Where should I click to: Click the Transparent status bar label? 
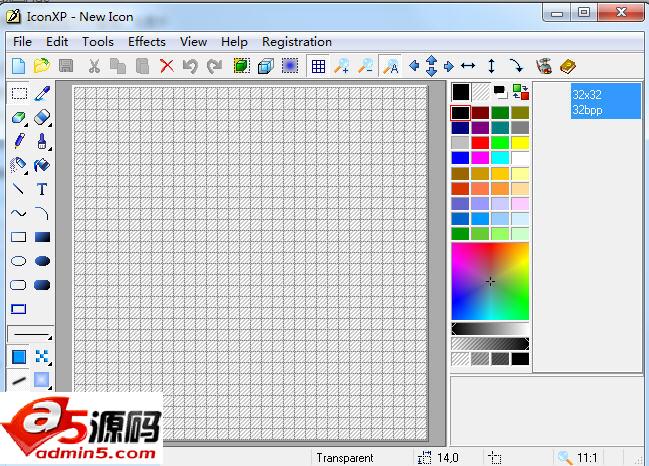[345, 458]
